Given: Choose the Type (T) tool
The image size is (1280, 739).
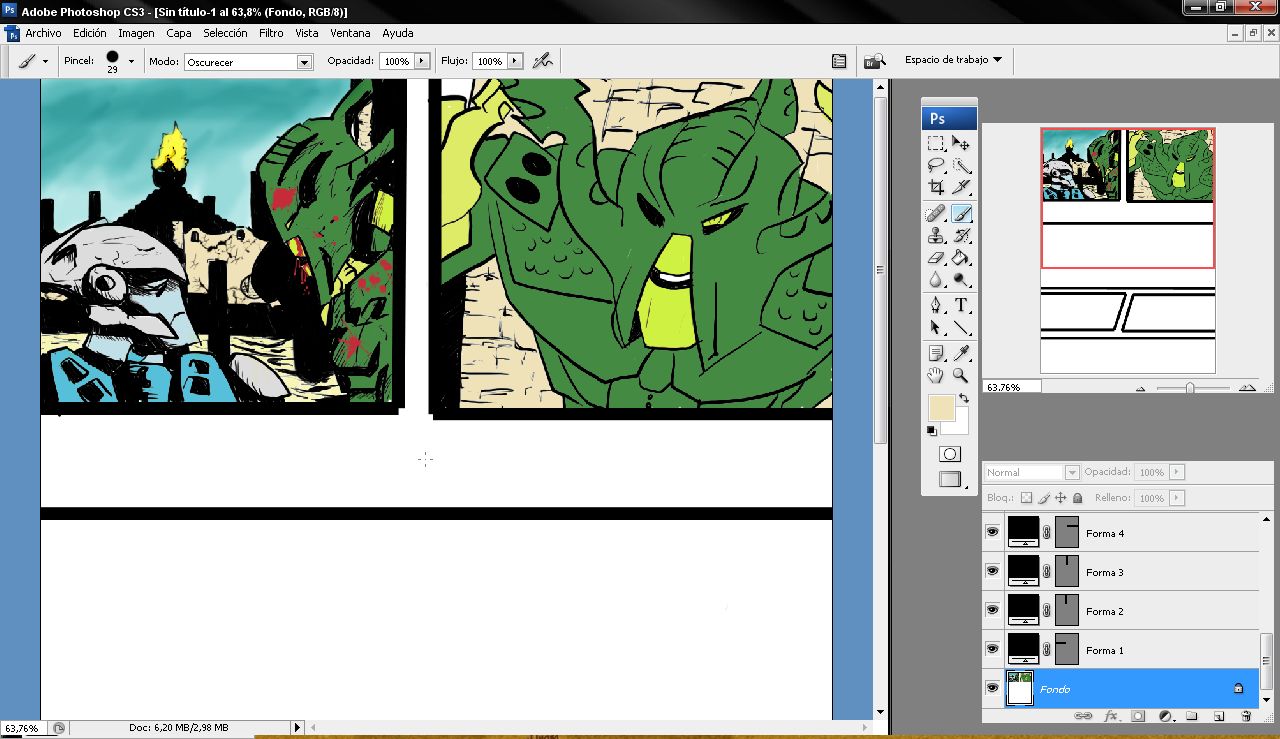Looking at the screenshot, I should [961, 305].
